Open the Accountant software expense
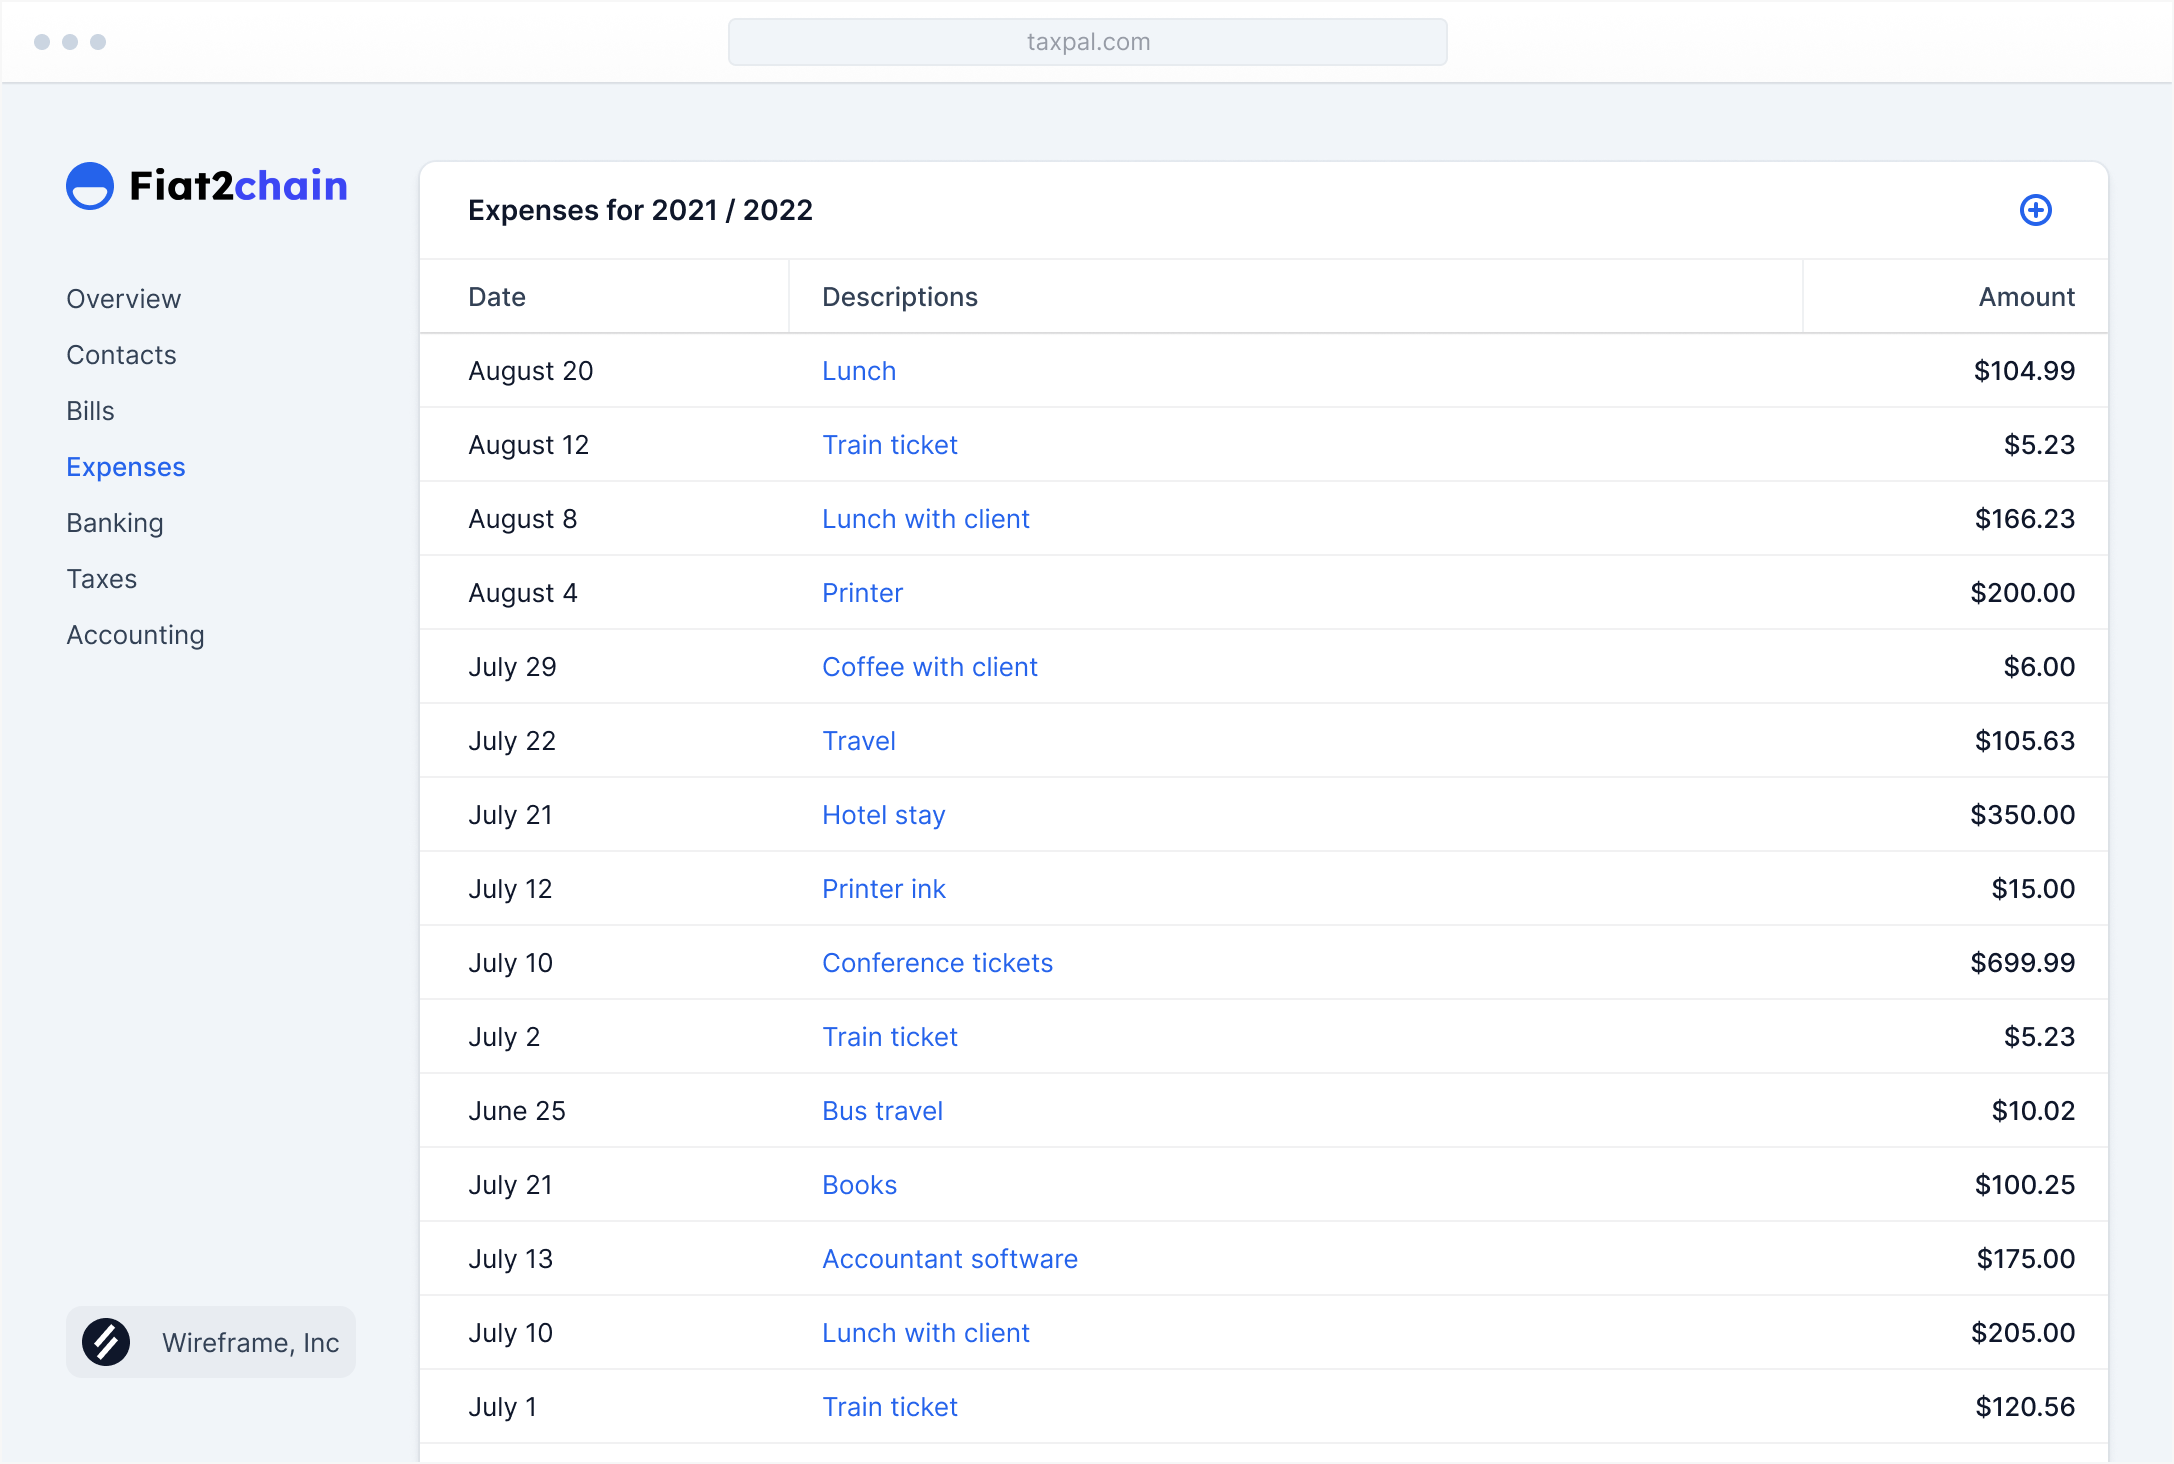This screenshot has height=1464, width=2174. [950, 1259]
